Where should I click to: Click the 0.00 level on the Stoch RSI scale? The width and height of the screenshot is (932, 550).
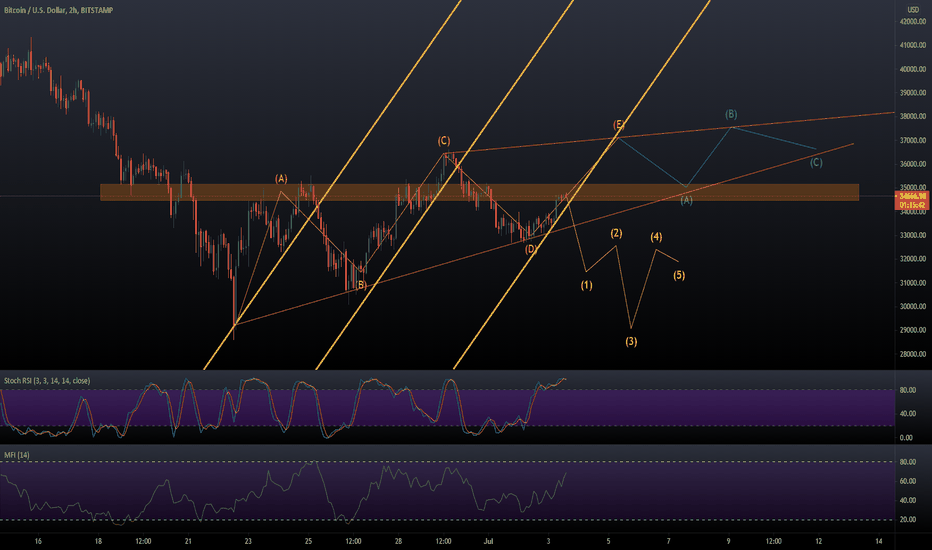pos(906,438)
